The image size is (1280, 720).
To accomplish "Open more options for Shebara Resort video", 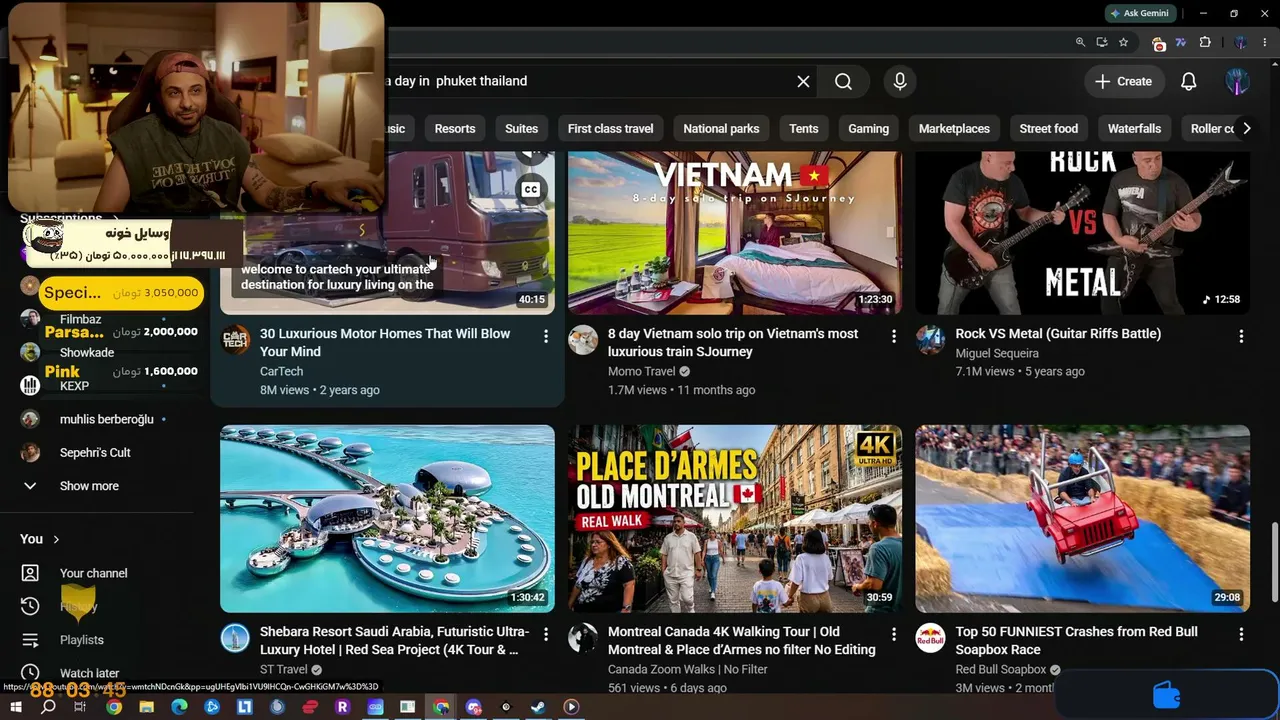I will point(546,635).
